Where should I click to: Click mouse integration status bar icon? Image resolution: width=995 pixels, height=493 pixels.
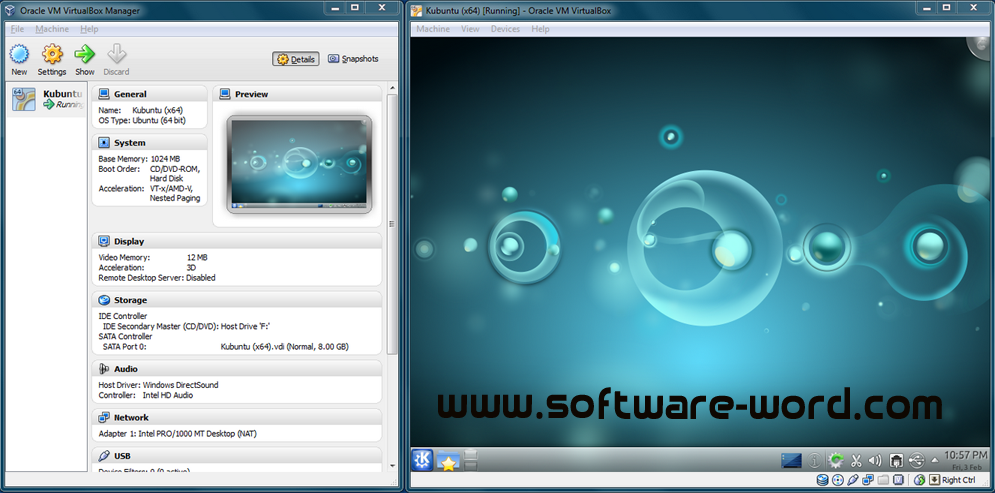pyautogui.click(x=919, y=480)
